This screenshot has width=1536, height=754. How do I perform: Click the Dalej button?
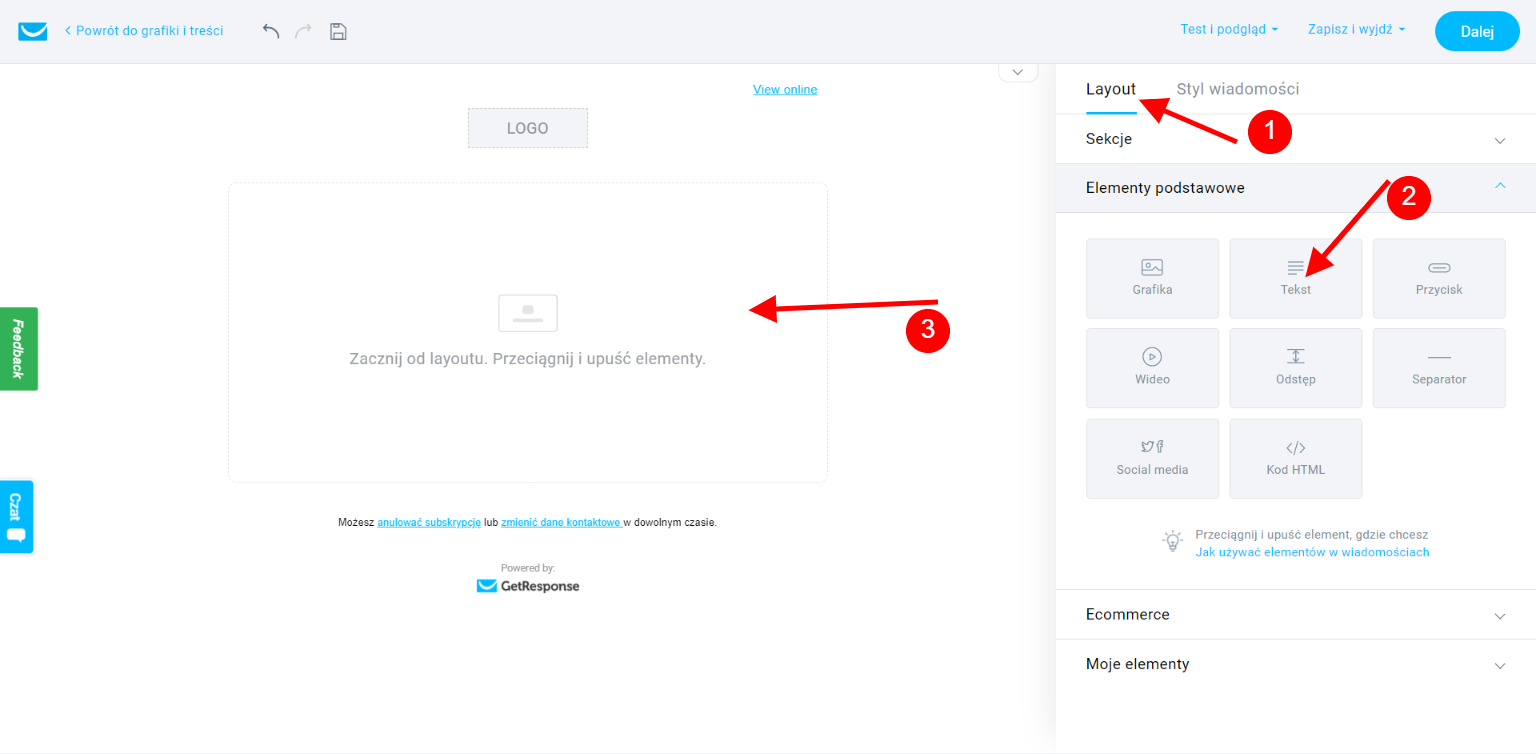point(1476,31)
